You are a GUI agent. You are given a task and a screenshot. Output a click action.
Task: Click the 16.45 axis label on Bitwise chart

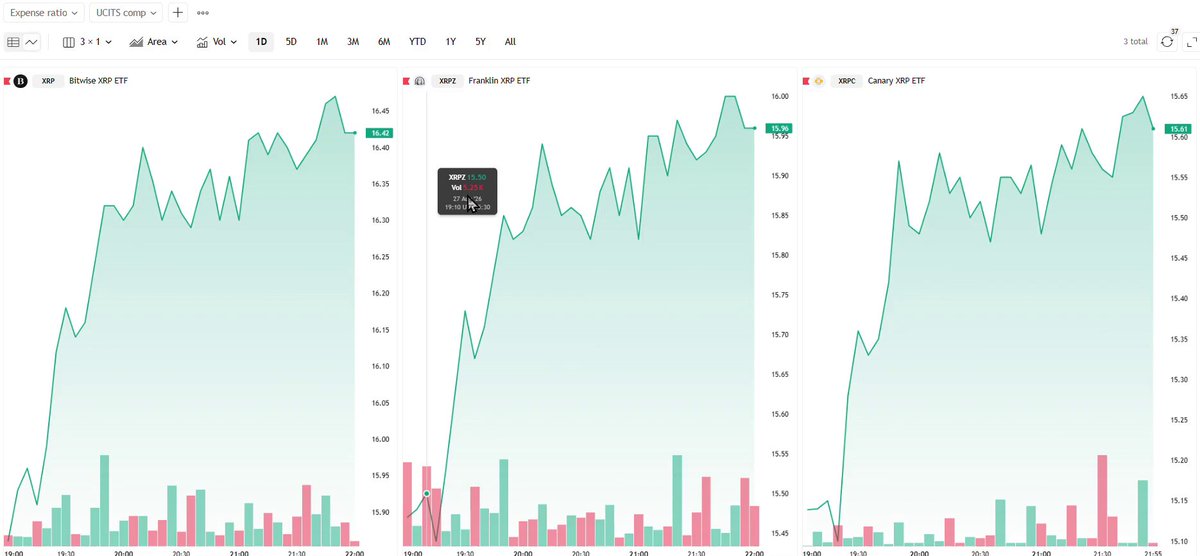click(x=379, y=111)
